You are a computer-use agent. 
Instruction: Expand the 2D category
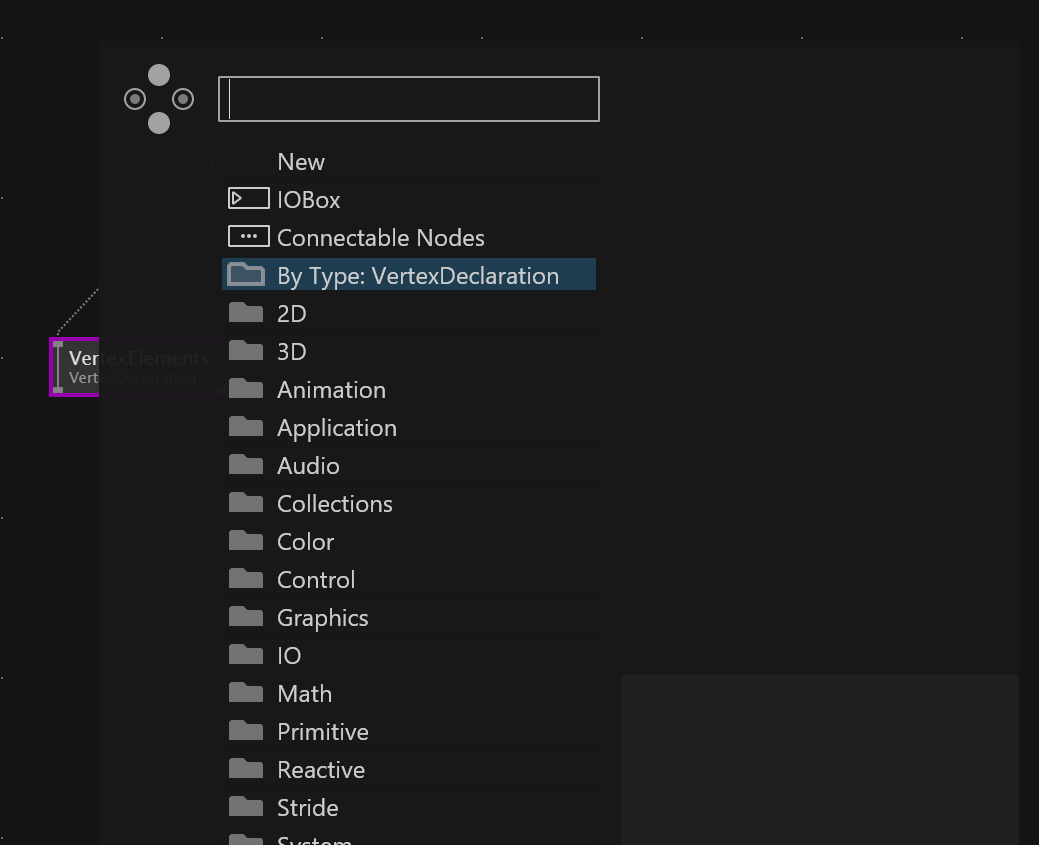[x=291, y=314]
